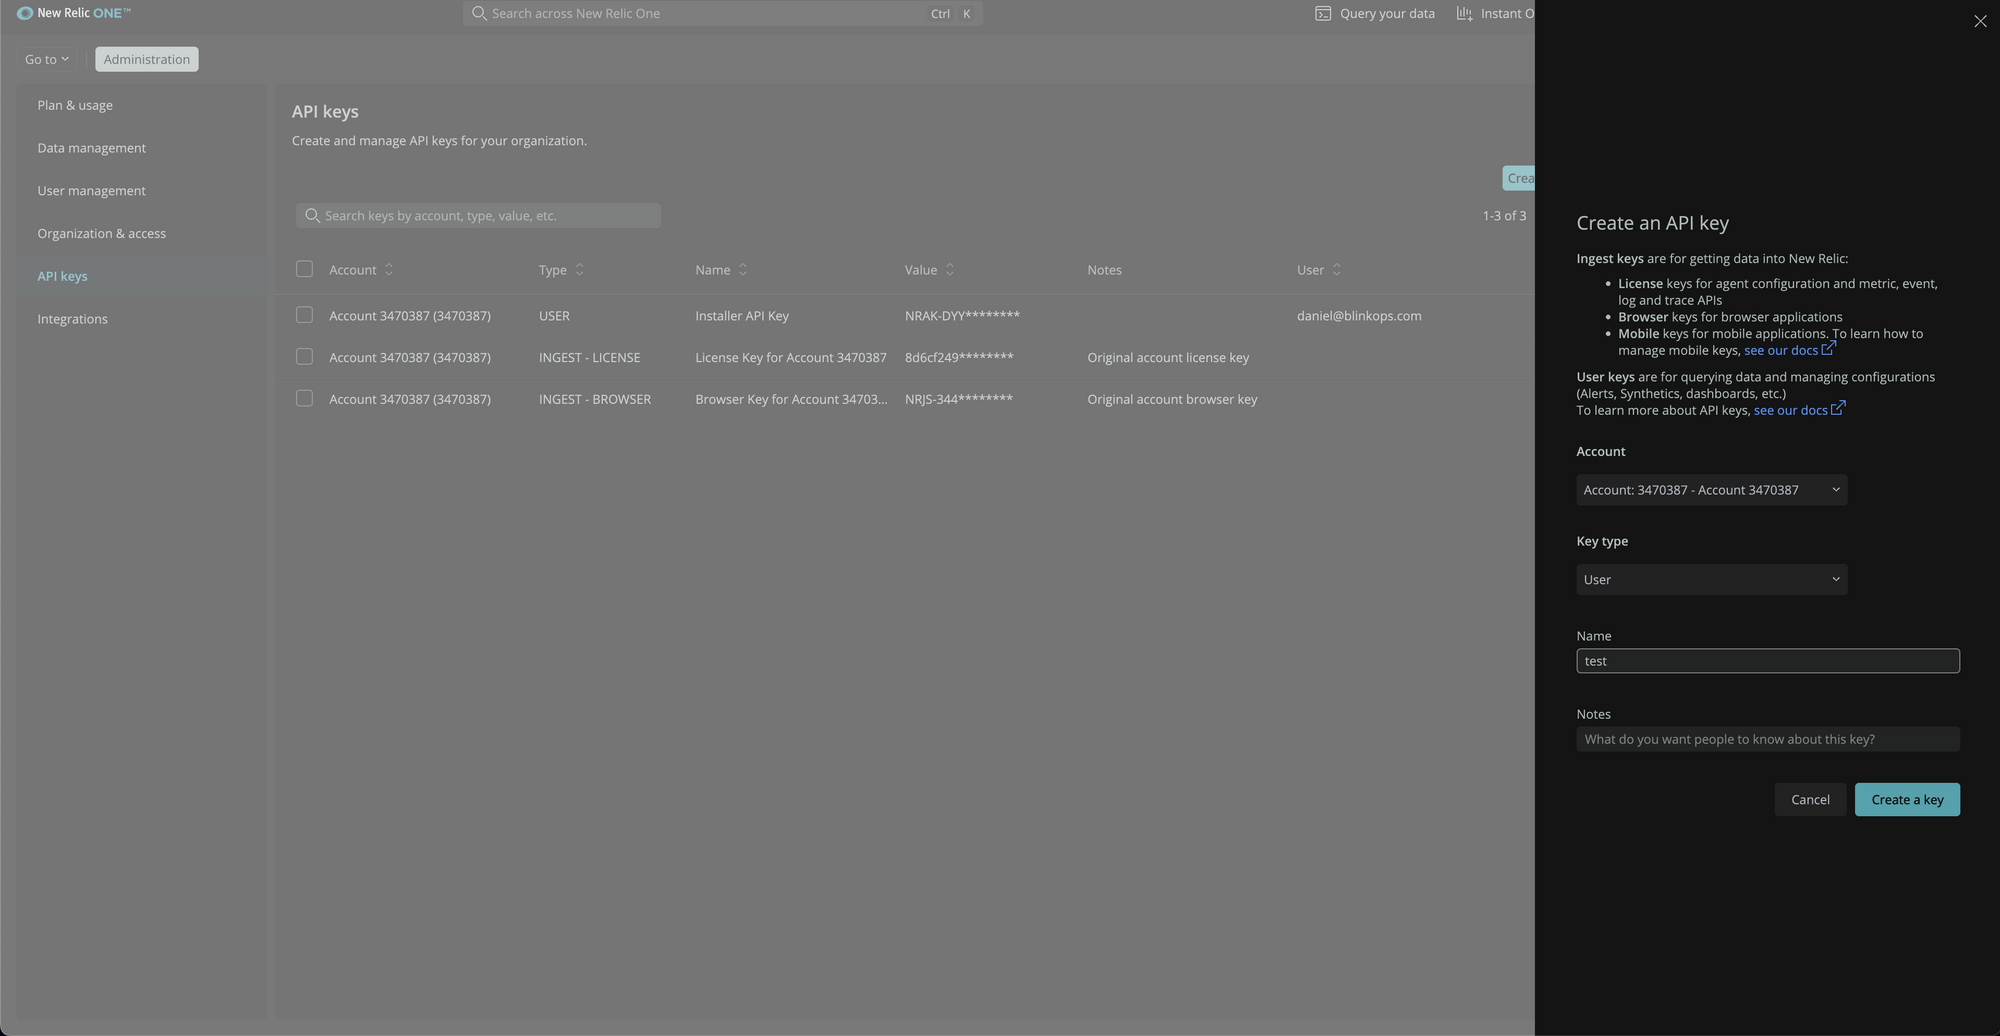This screenshot has height=1036, width=2000.
Task: Click the Installer API Key name cell
Action: 742,316
